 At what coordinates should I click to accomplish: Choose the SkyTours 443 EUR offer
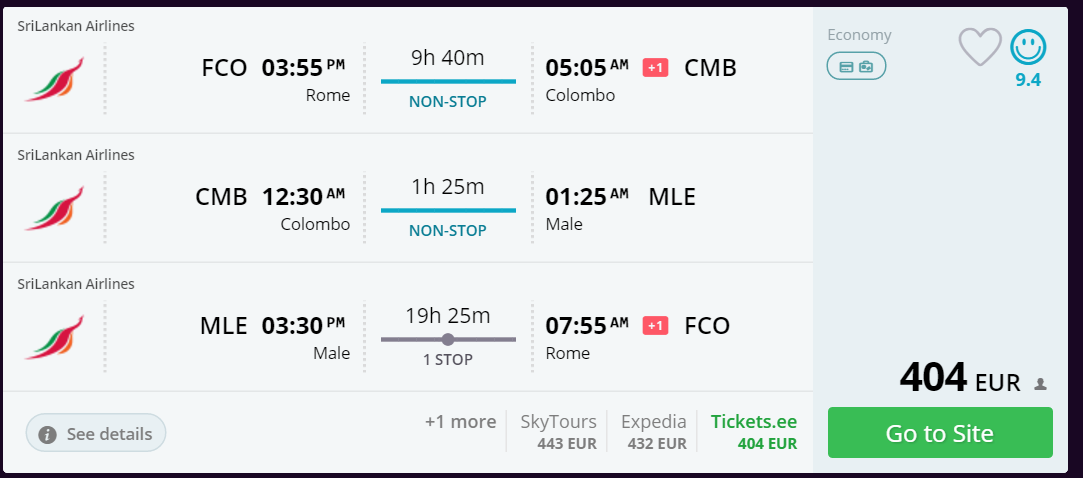coord(558,432)
